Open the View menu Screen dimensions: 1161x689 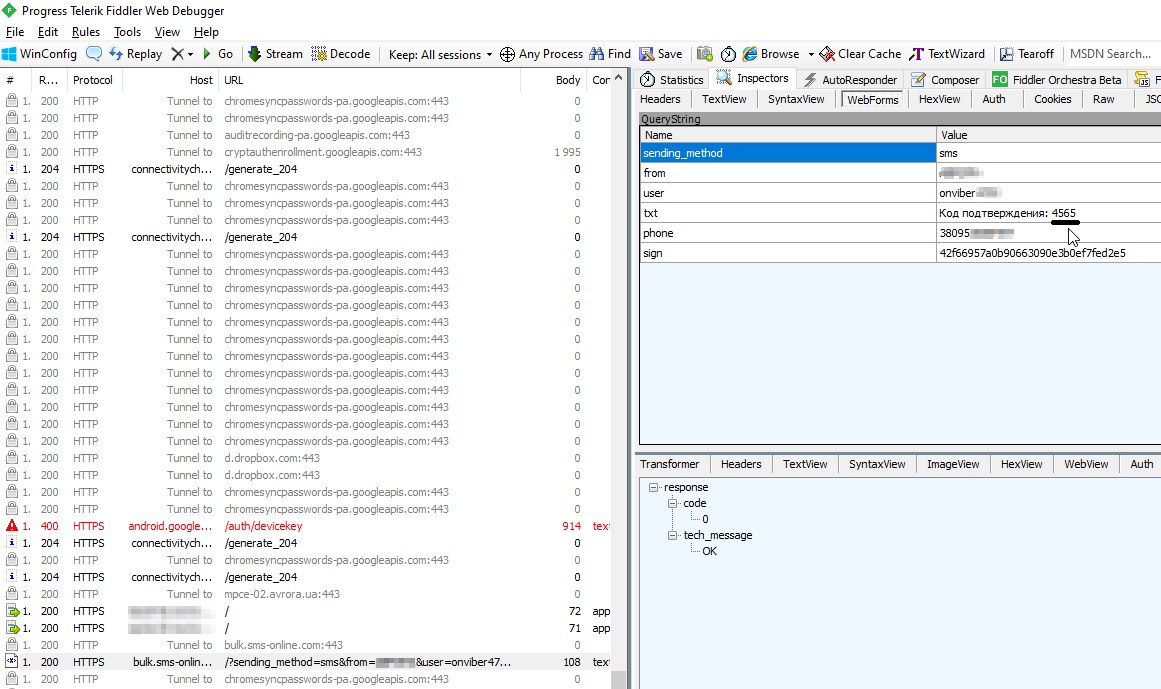tap(167, 32)
